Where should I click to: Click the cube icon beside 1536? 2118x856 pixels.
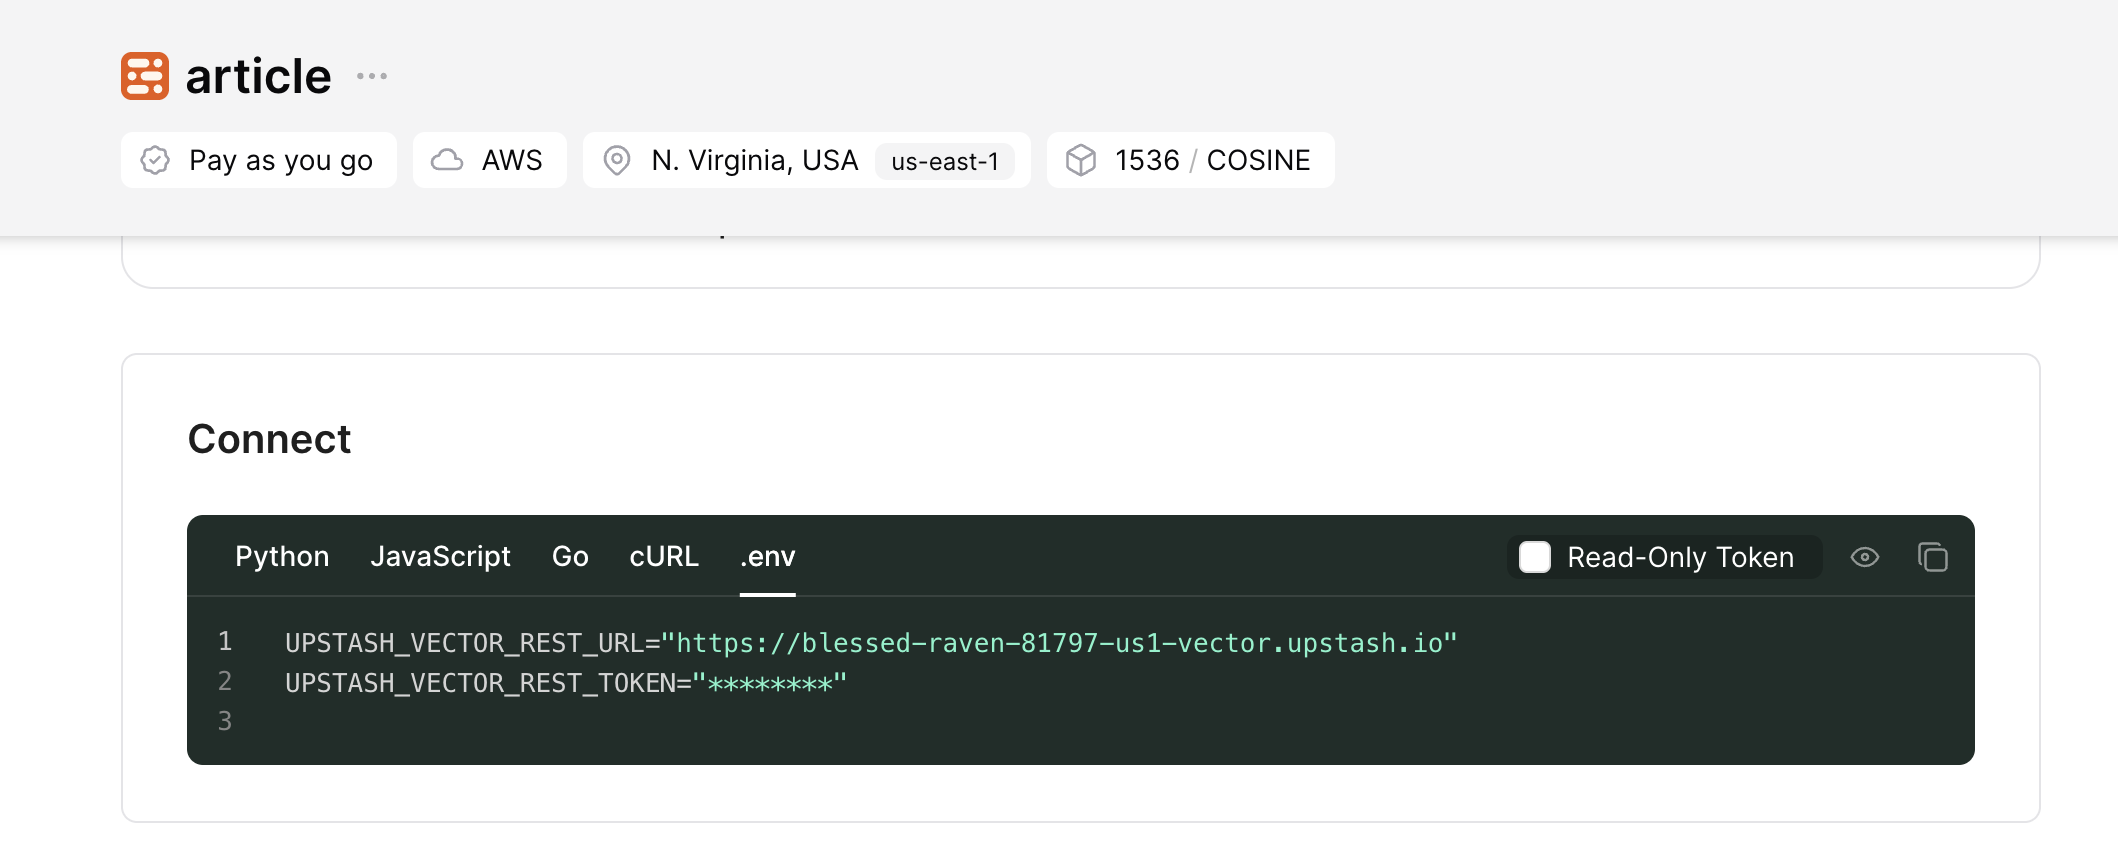[1081, 160]
